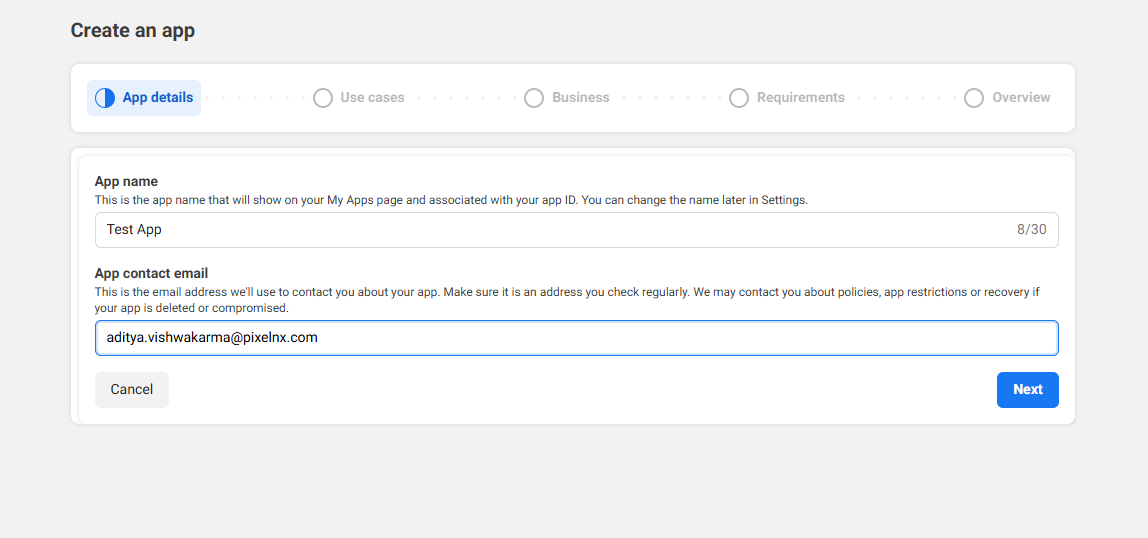This screenshot has width=1148, height=538.
Task: Click the Business step circle icon
Action: click(534, 98)
